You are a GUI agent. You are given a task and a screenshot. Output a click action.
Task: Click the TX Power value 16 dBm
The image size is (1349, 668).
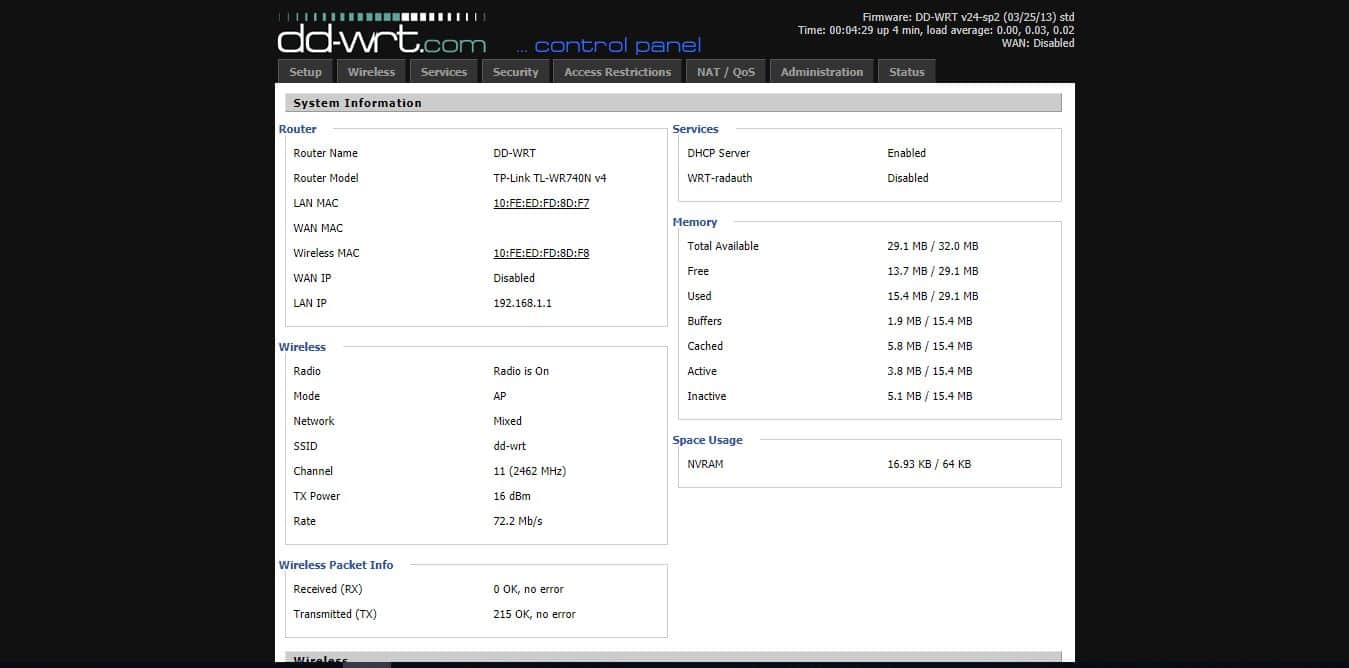pos(512,496)
